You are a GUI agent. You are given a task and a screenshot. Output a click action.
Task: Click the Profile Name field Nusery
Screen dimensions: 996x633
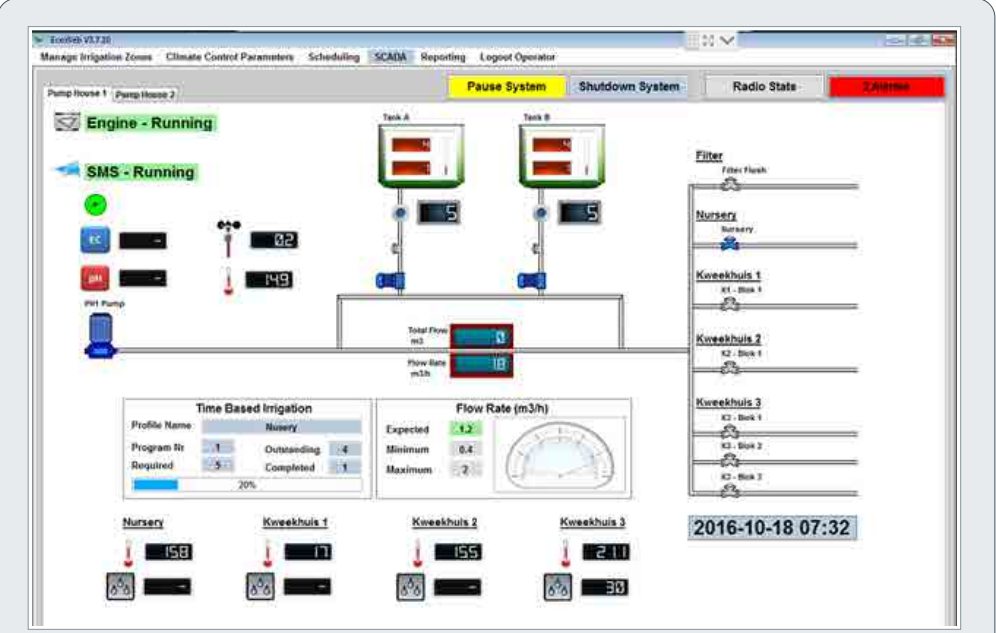tap(281, 427)
